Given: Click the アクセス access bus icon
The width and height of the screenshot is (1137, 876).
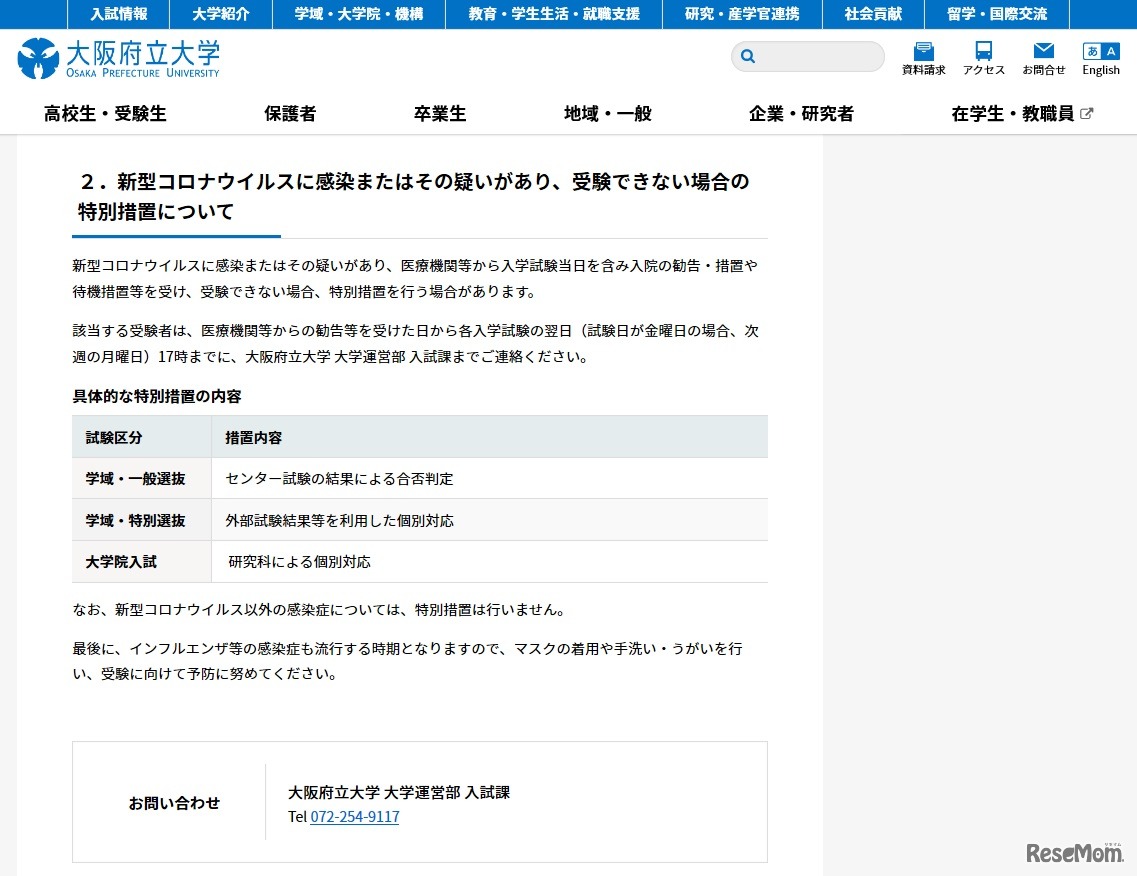Looking at the screenshot, I should [x=983, y=55].
